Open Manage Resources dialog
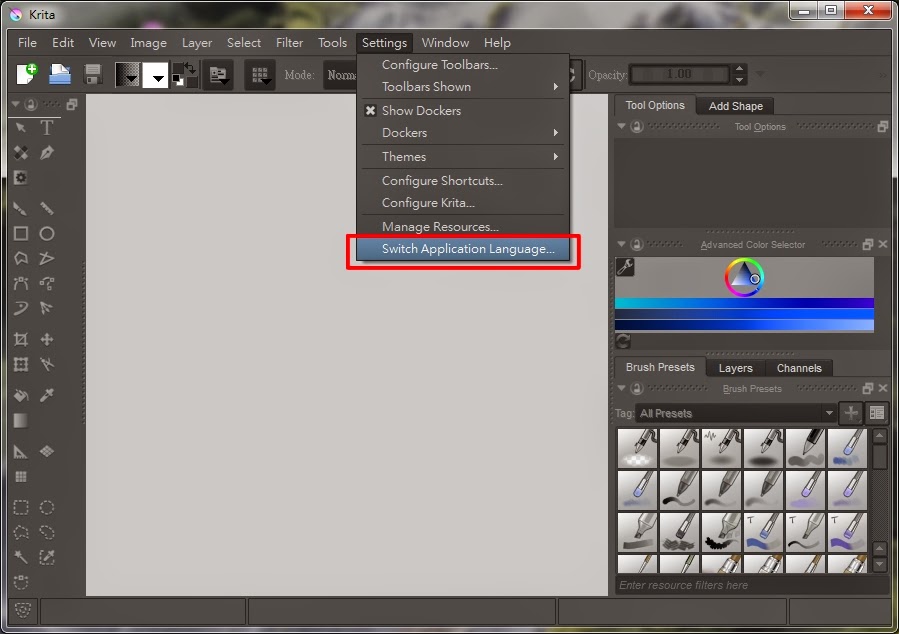This screenshot has height=634, width=899. 463,226
